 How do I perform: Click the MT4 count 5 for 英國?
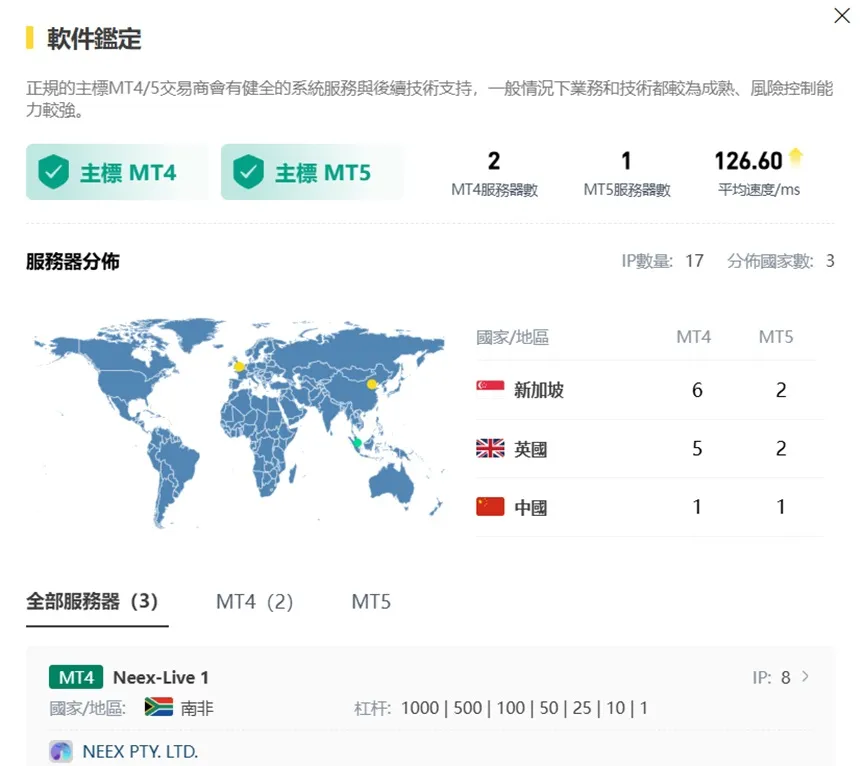697,448
